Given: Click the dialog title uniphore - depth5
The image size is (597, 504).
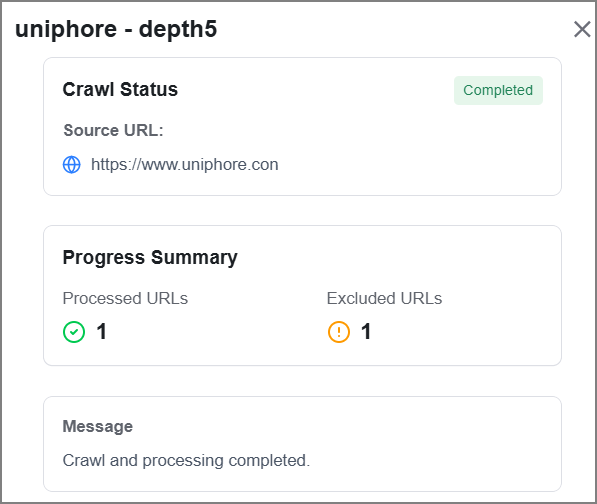Looking at the screenshot, I should (116, 29).
